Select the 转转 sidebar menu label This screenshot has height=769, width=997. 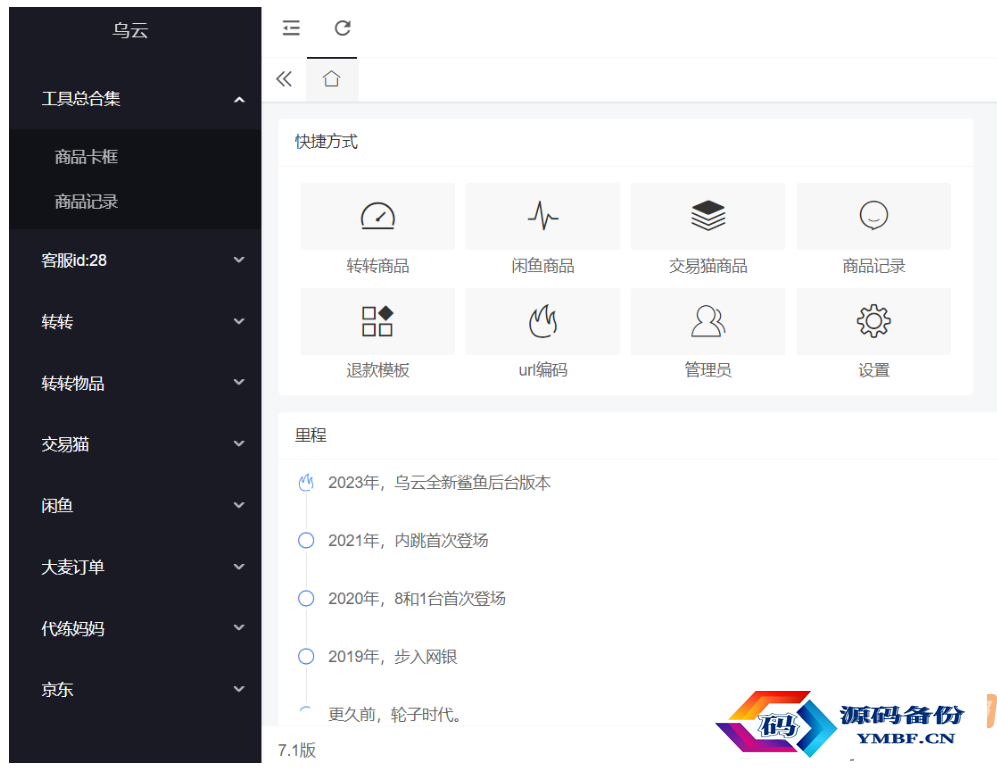[x=57, y=322]
